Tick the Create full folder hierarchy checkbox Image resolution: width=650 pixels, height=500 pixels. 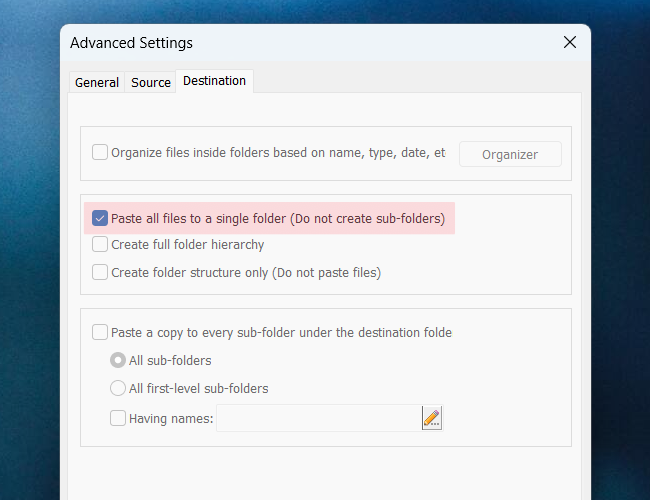(100, 245)
